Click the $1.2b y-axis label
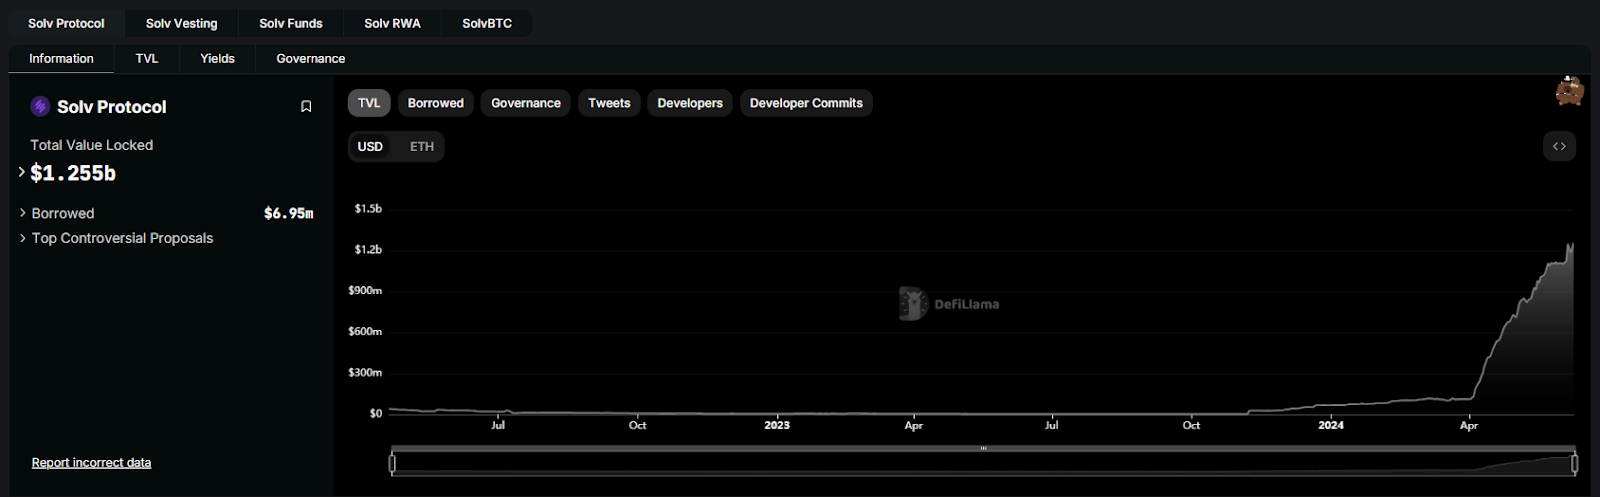 [368, 250]
